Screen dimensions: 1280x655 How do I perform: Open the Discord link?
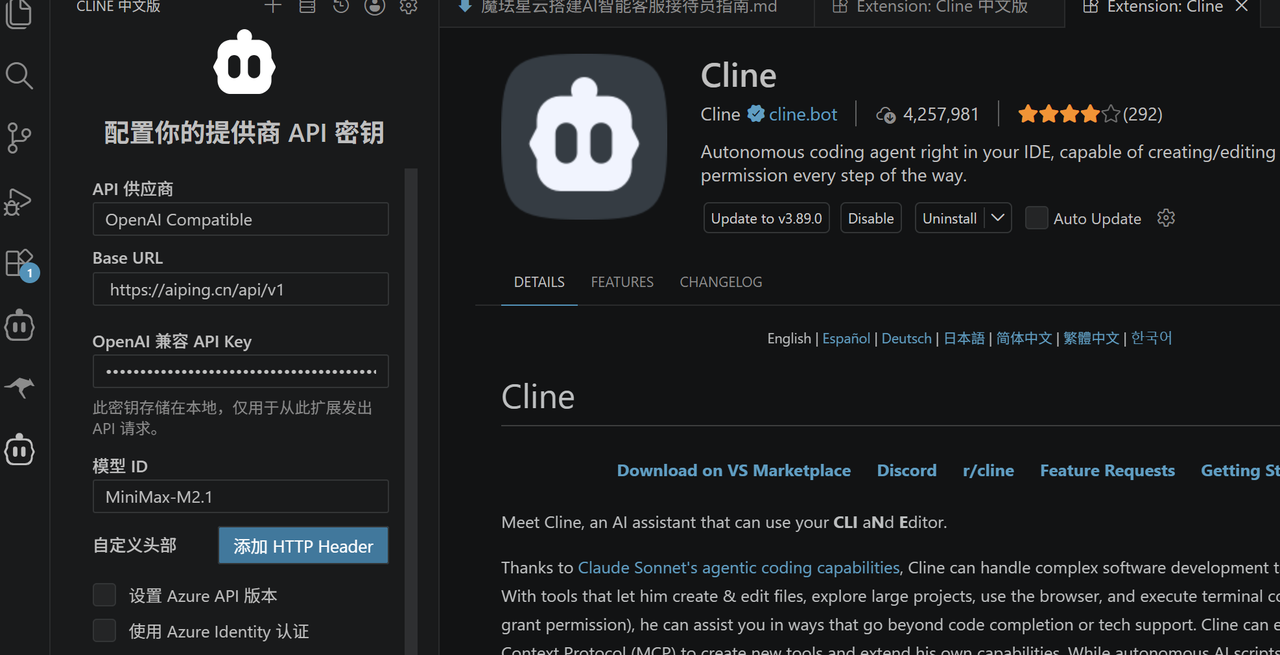point(907,470)
